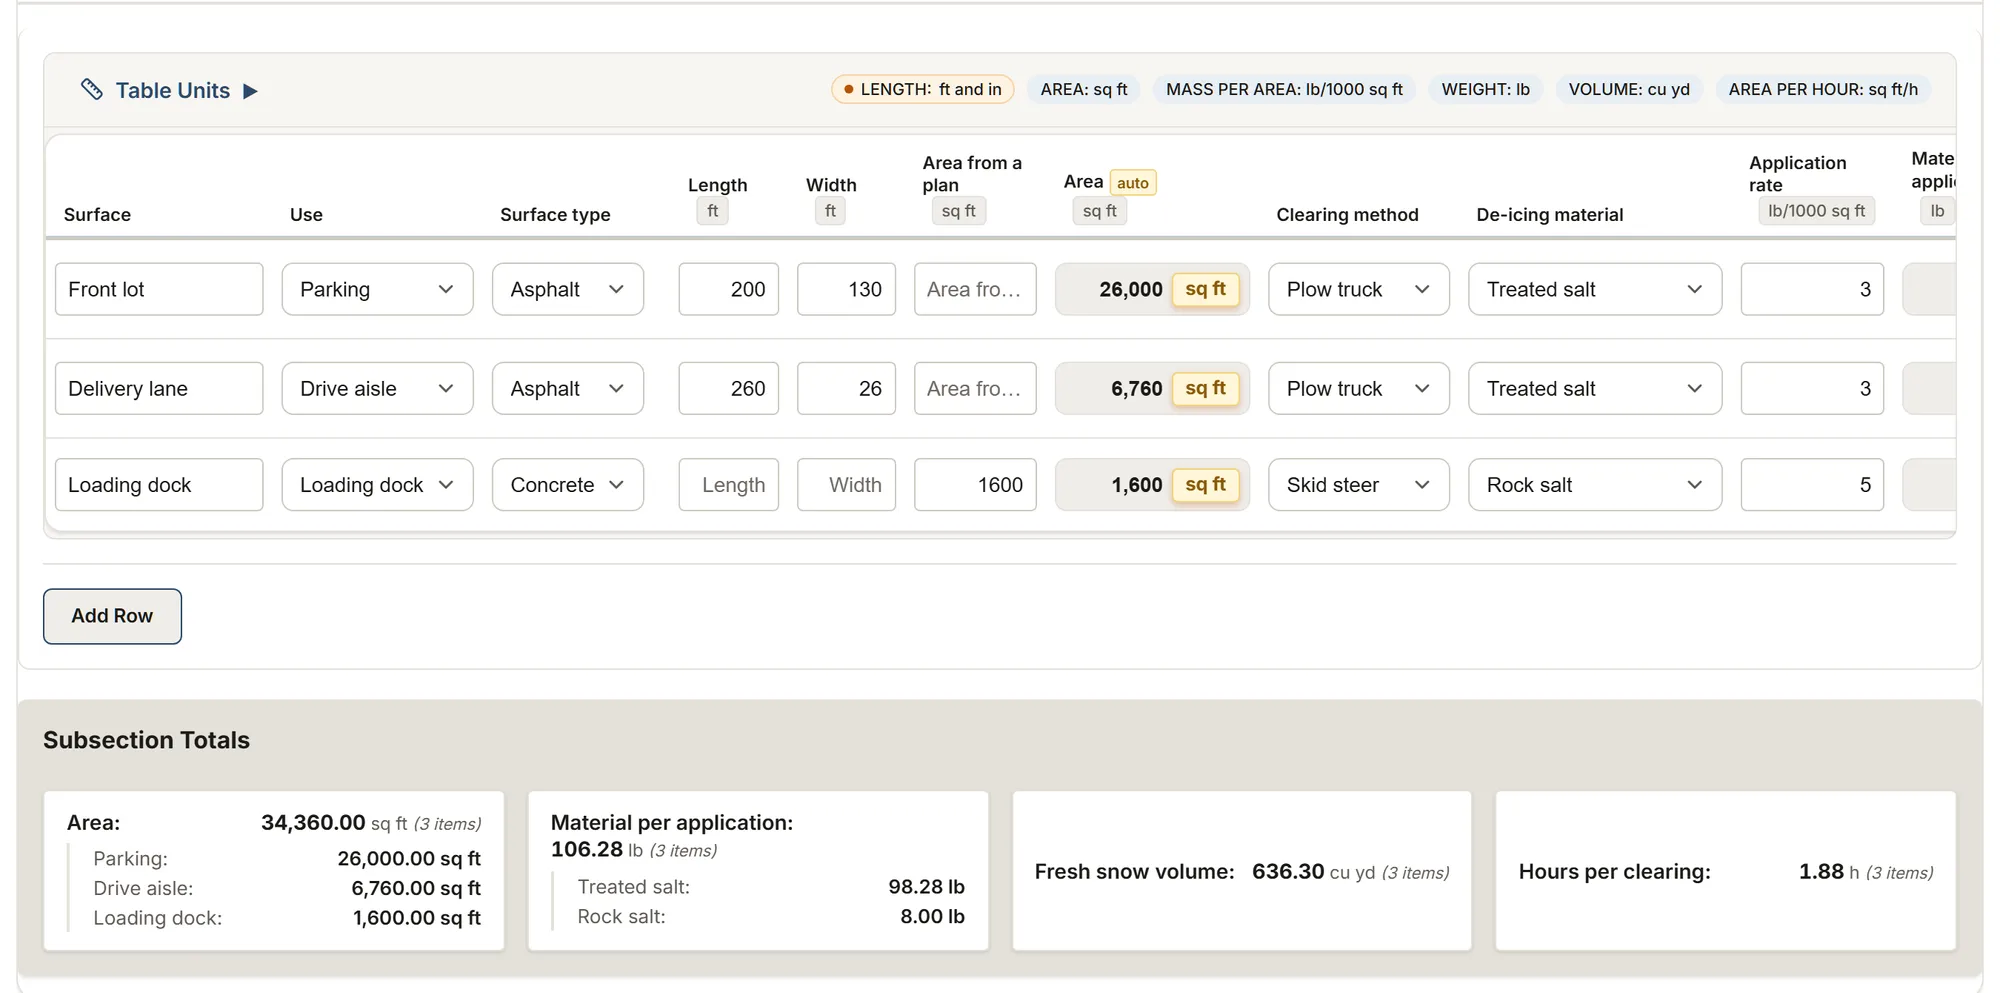Screen dimensions: 2000x993
Task: Open Front lot Treated salt dropdown
Action: (1595, 289)
